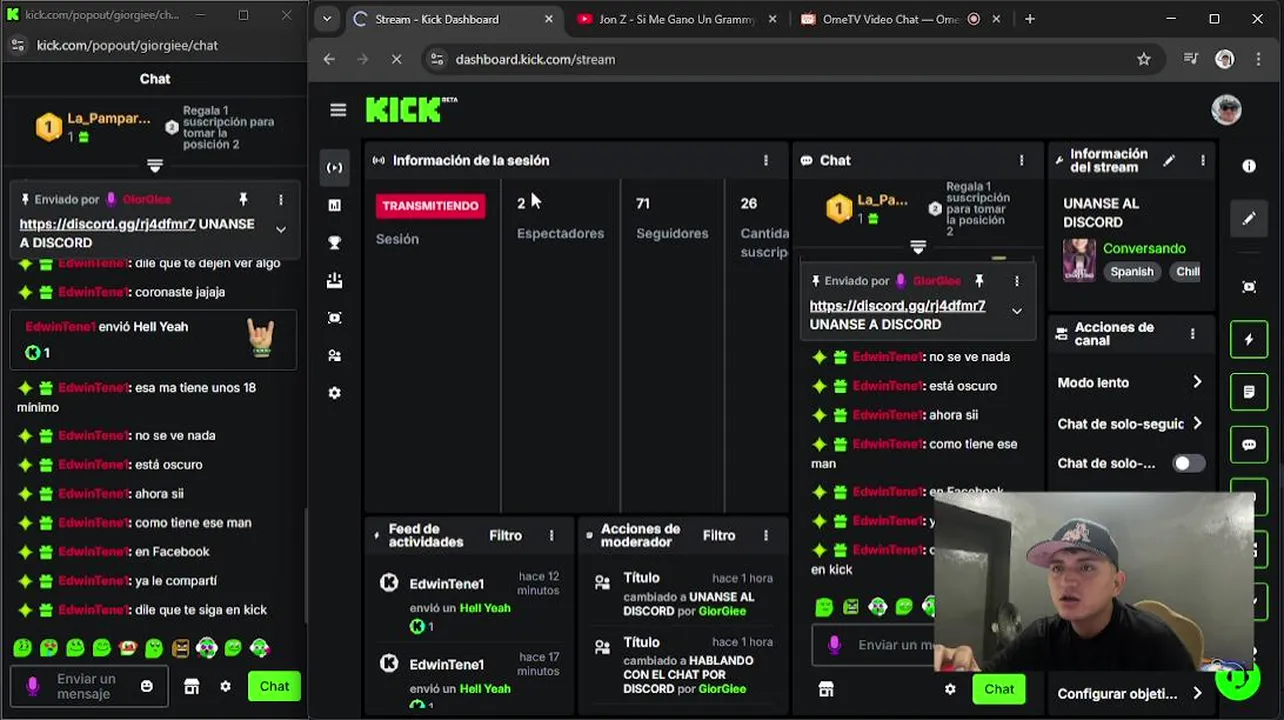The width and height of the screenshot is (1284, 720).
Task: Bookmark this page with the star icon
Action: (x=1144, y=59)
